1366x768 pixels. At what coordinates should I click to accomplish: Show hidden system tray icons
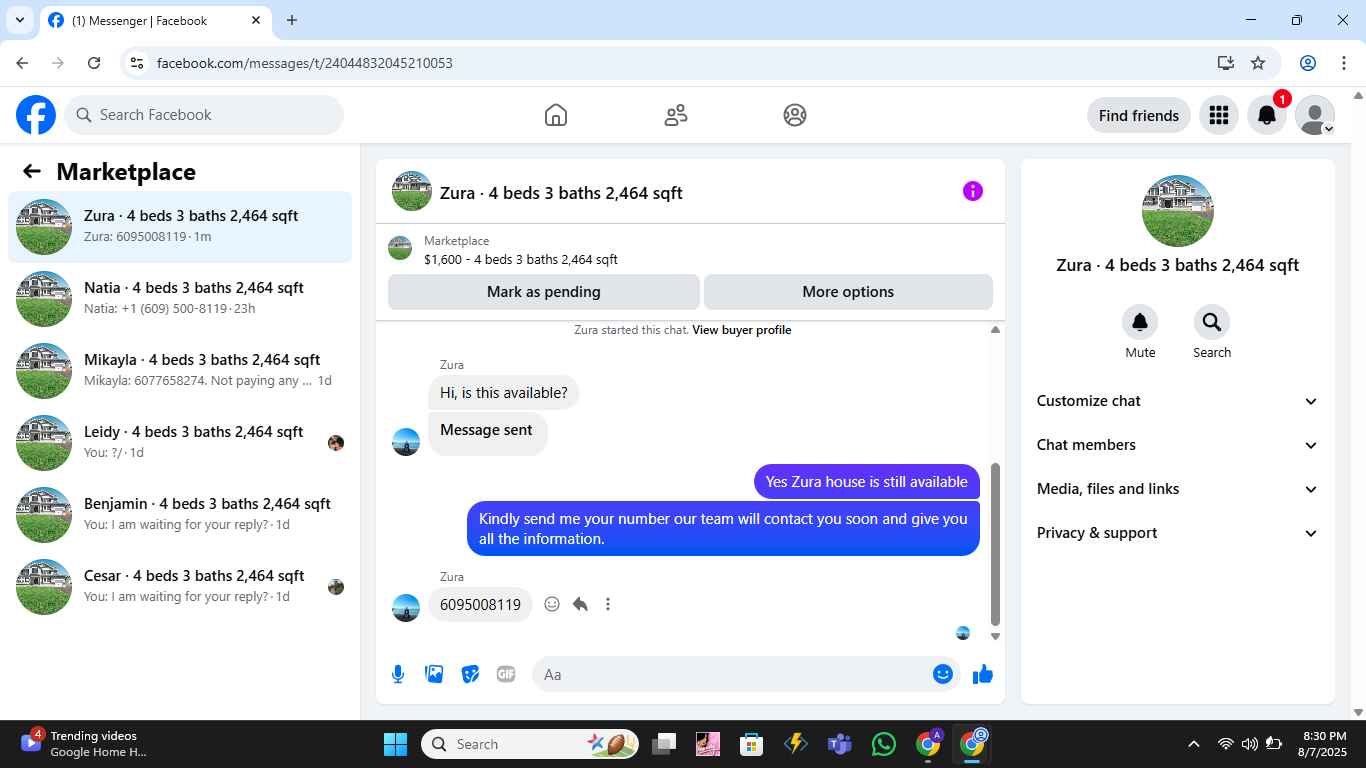point(1193,744)
